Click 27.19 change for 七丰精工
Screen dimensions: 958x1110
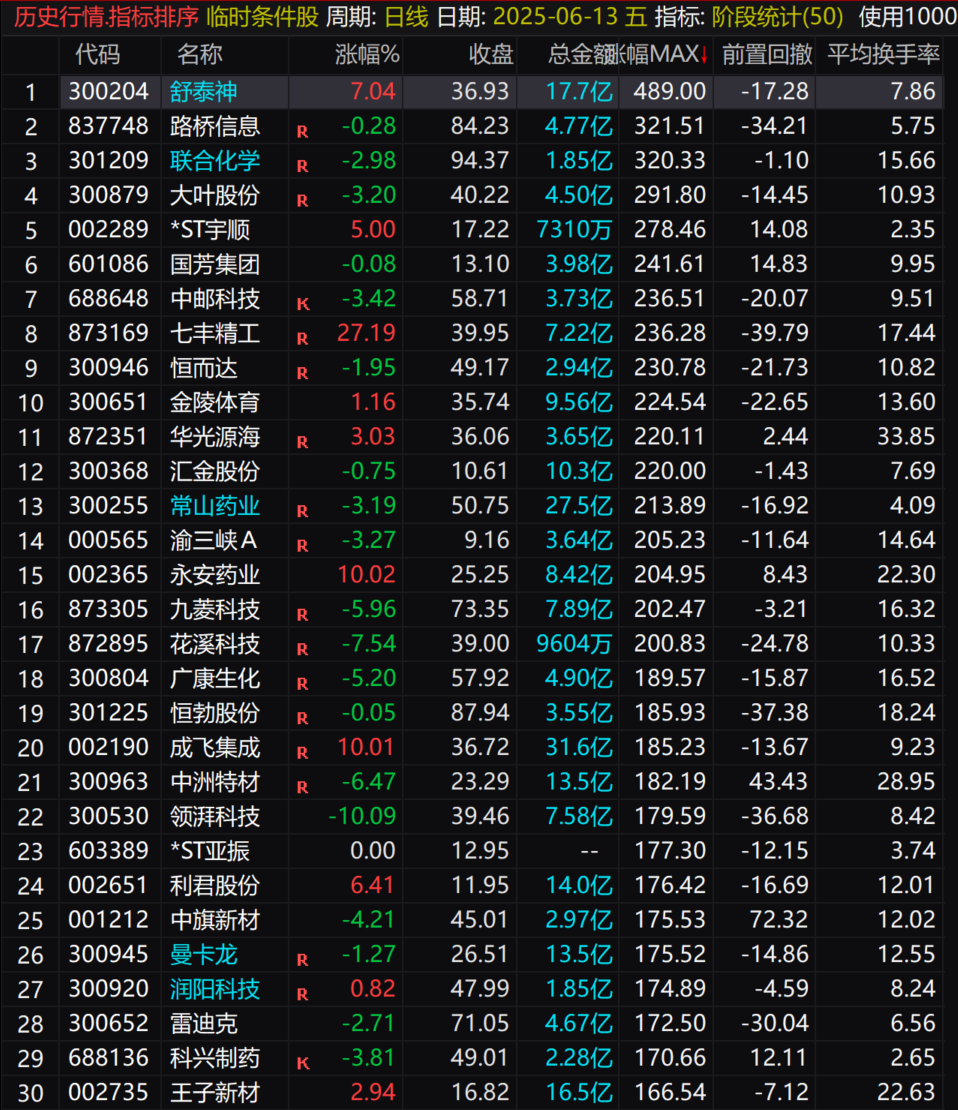pos(366,333)
